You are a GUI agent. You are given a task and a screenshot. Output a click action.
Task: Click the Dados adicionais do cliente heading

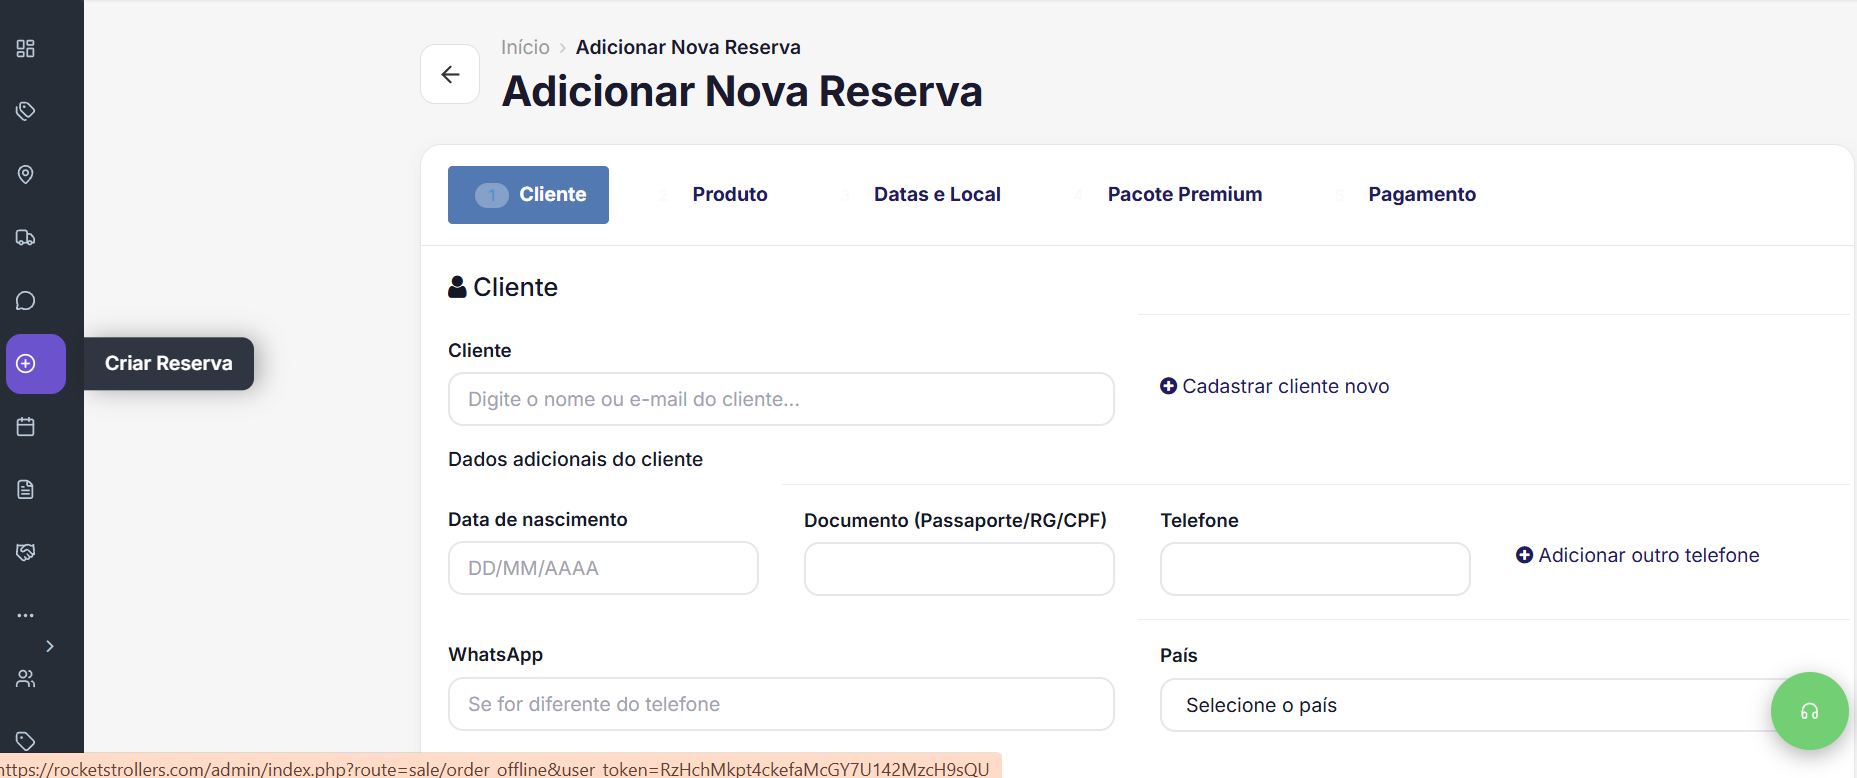576,459
